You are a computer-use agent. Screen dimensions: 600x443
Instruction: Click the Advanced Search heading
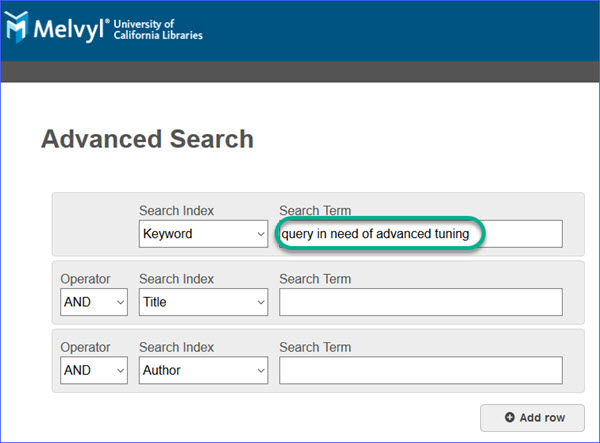click(147, 138)
